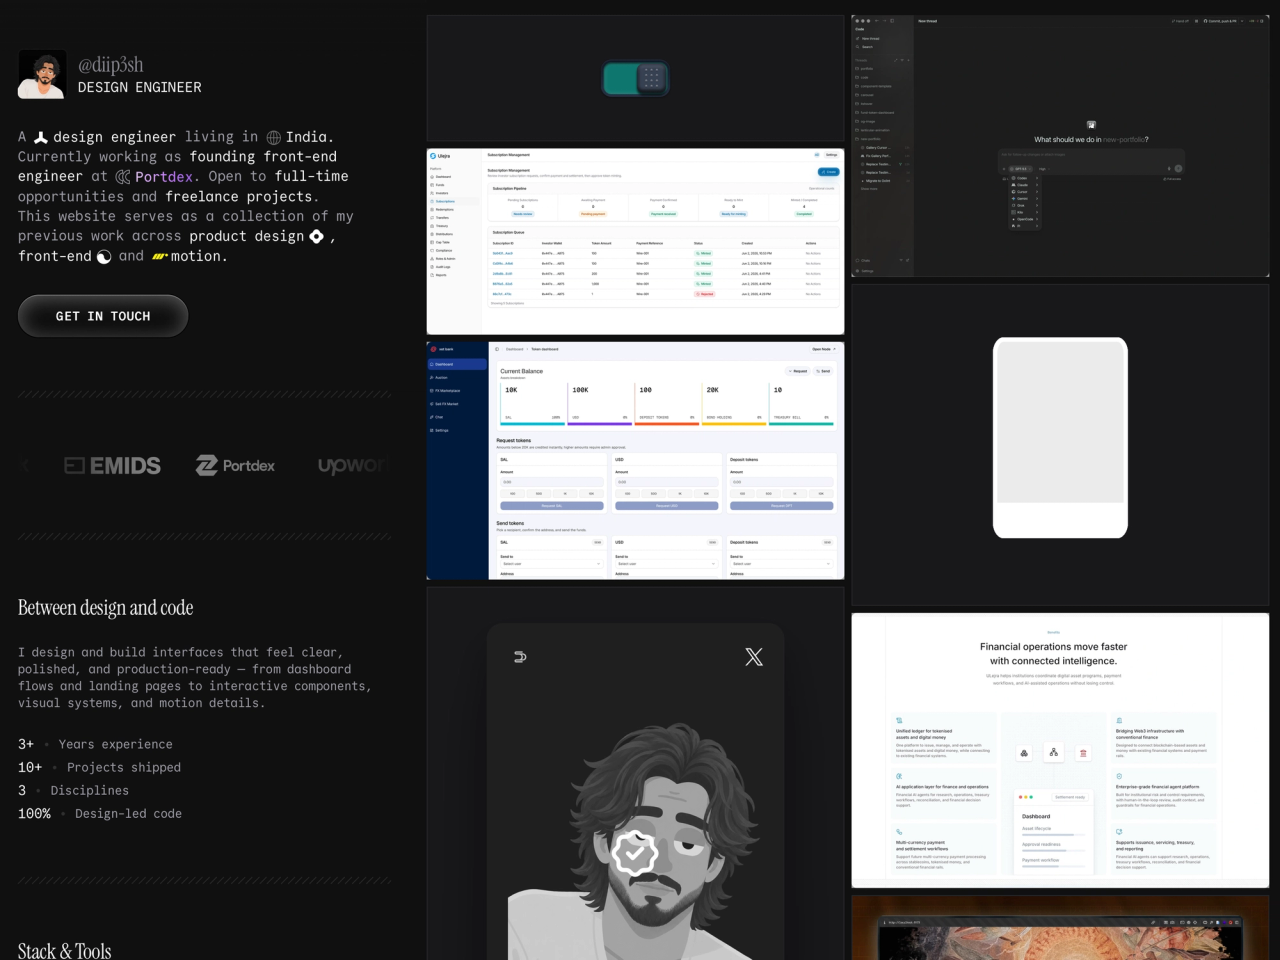Image resolution: width=1280 pixels, height=960 pixels.
Task: Select Auction in the token dashboard sidebar
Action: [x=457, y=378]
